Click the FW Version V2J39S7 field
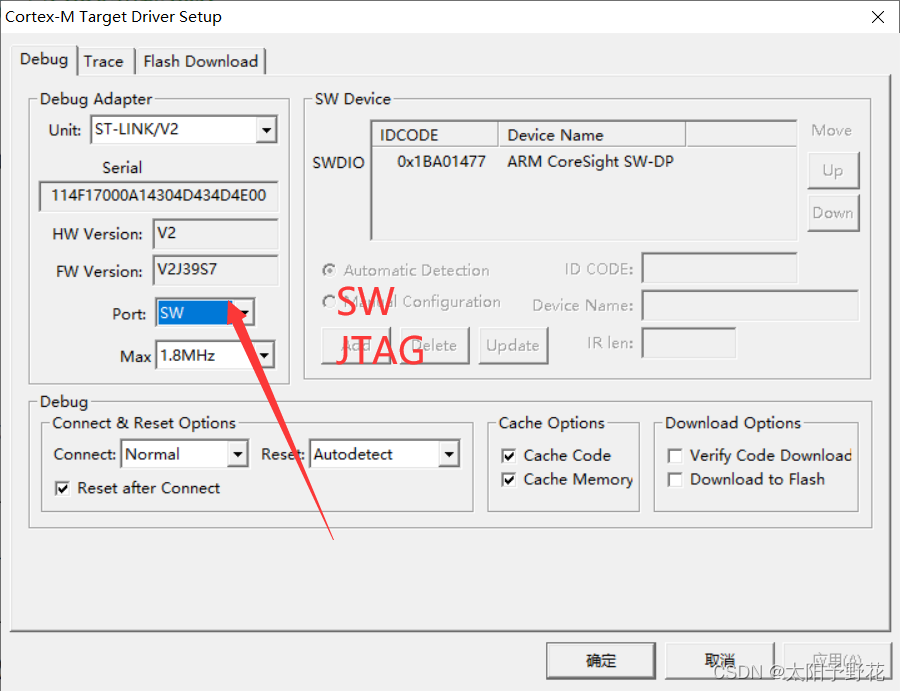Viewport: 900px width, 691px height. (215, 270)
